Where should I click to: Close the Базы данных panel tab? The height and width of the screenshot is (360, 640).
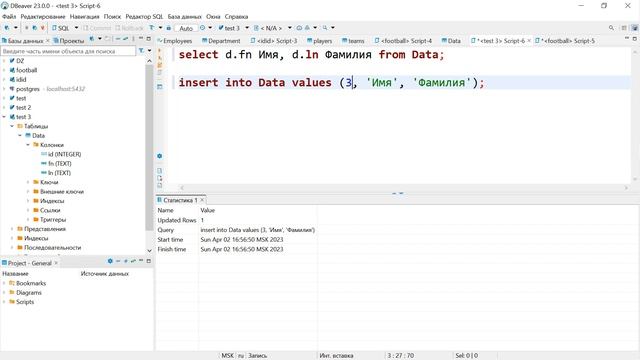(47, 41)
